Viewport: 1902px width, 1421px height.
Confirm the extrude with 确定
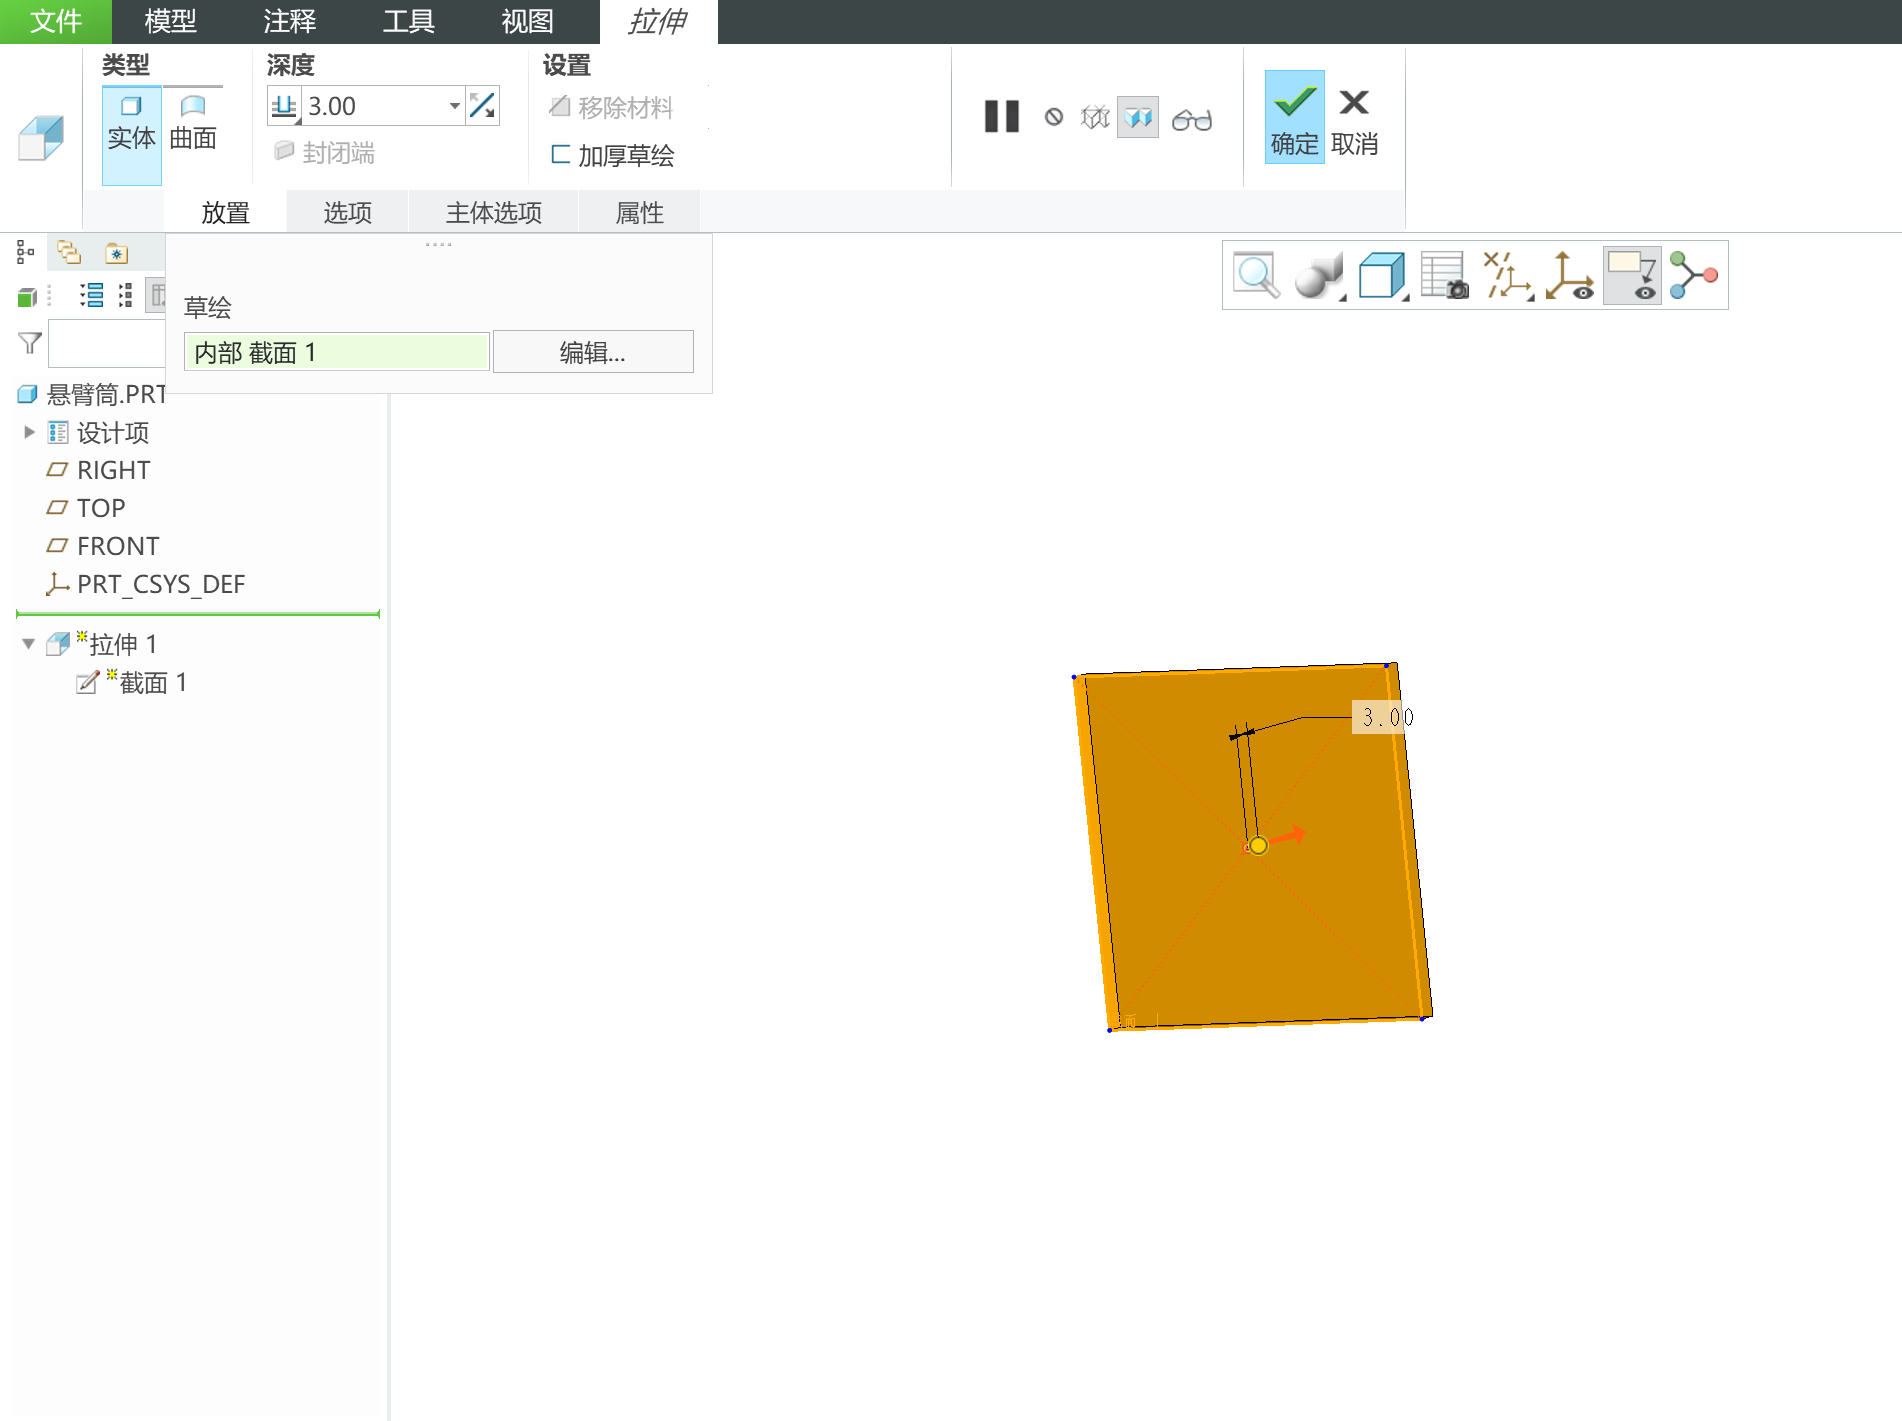1295,116
